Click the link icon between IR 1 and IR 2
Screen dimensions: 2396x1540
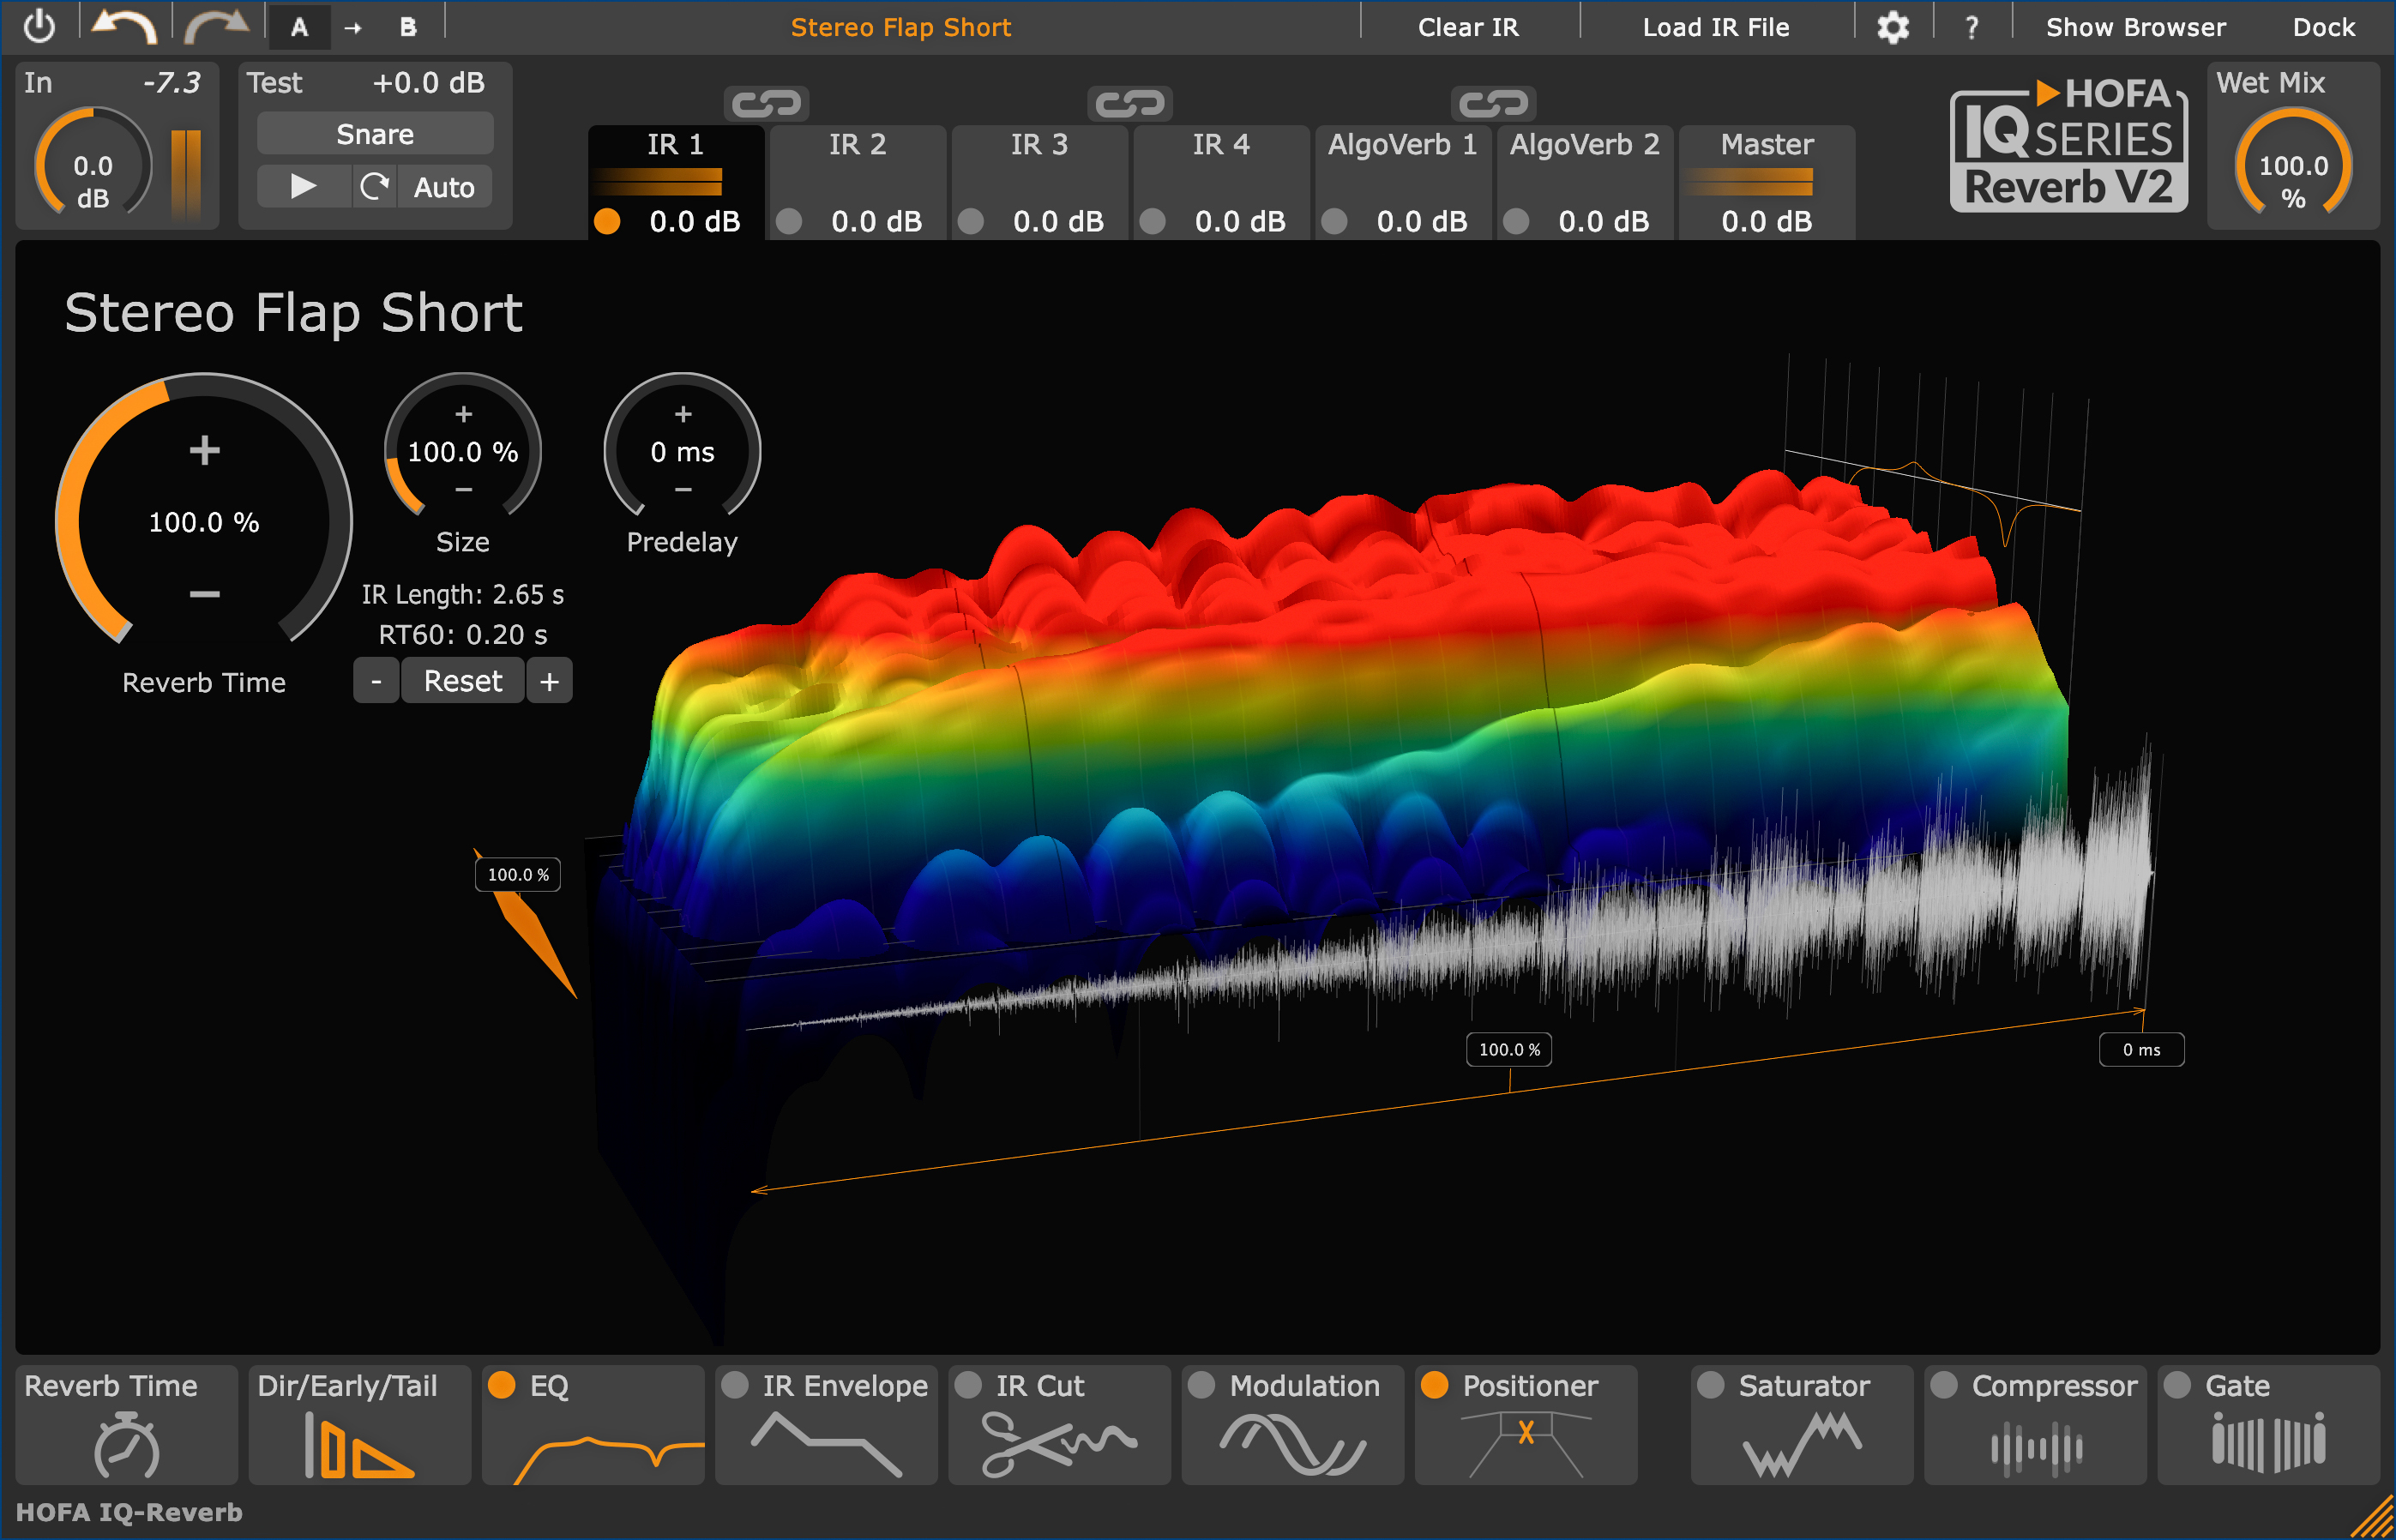tap(766, 103)
